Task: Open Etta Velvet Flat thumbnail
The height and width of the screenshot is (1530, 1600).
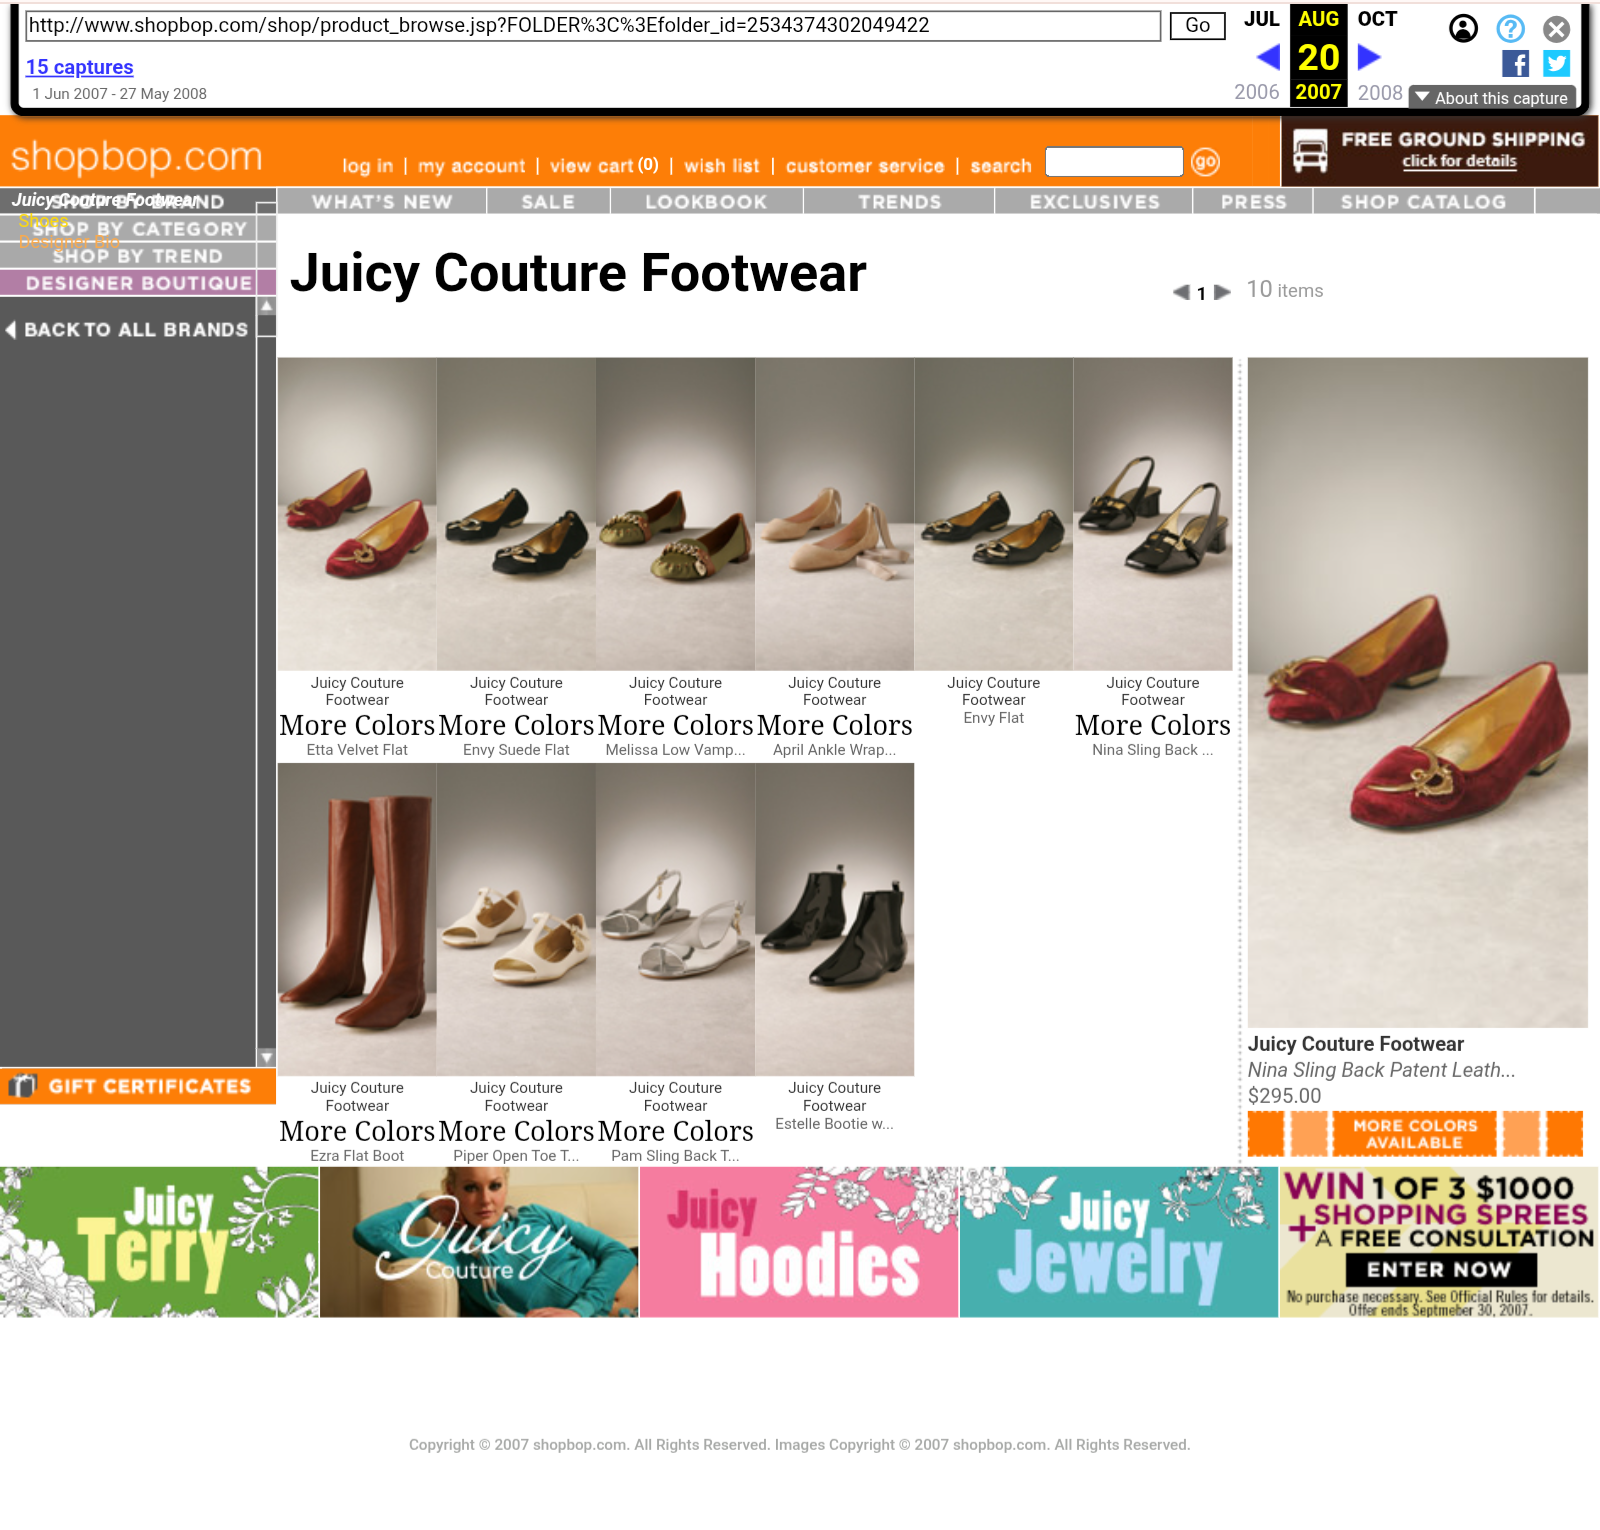Action: click(x=357, y=514)
